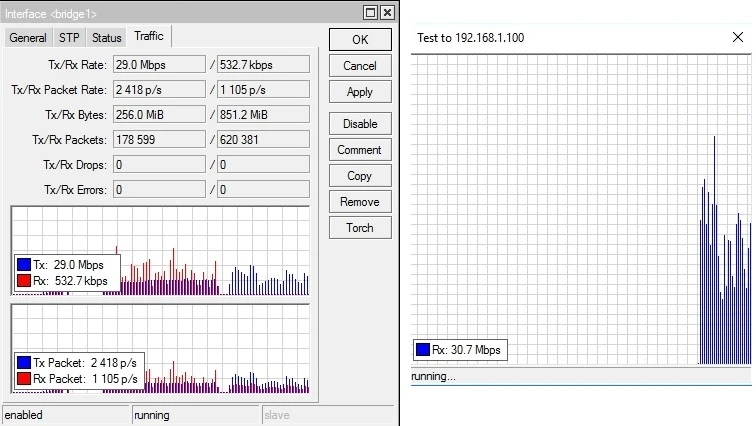Image resolution: width=756 pixels, height=426 pixels.
Task: Click the Traffic tab
Action: pyautogui.click(x=149, y=37)
